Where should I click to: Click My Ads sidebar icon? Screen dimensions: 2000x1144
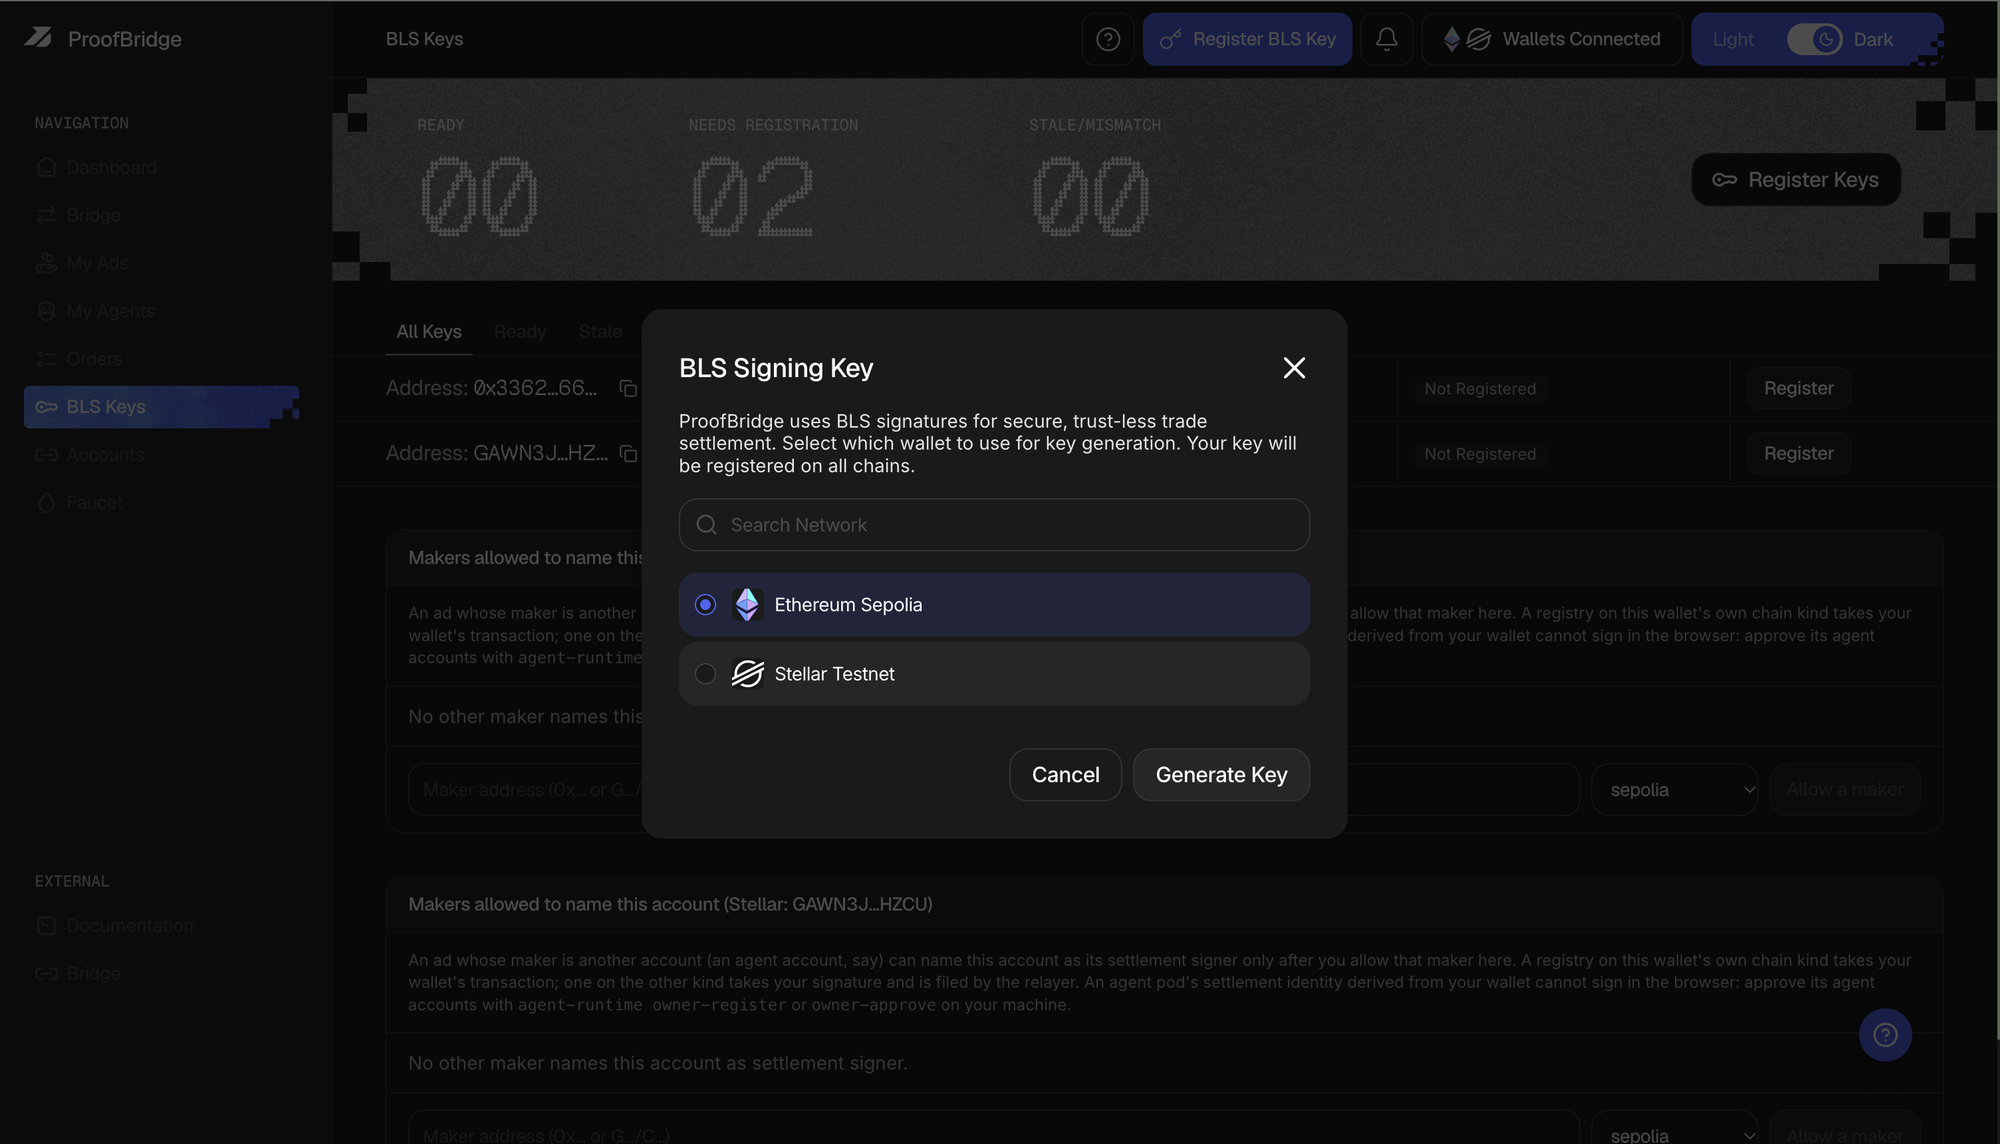(x=46, y=263)
